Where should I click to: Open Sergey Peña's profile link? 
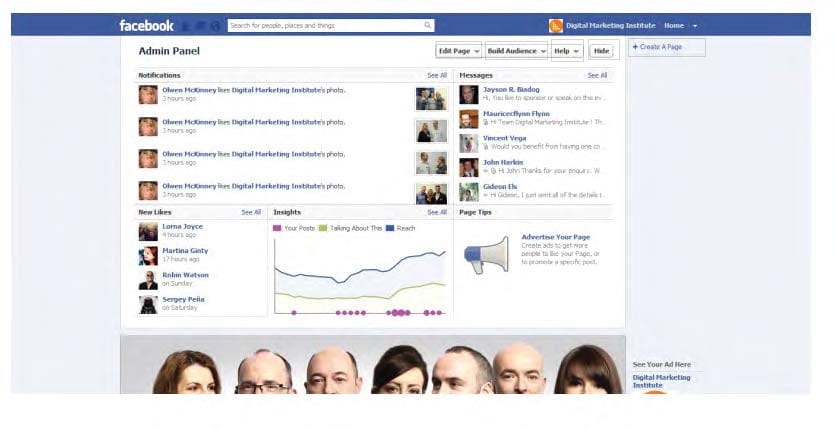click(183, 299)
